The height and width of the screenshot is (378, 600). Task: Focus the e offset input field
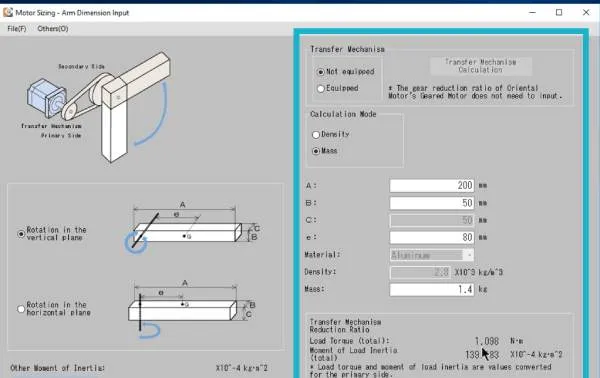[432, 237]
